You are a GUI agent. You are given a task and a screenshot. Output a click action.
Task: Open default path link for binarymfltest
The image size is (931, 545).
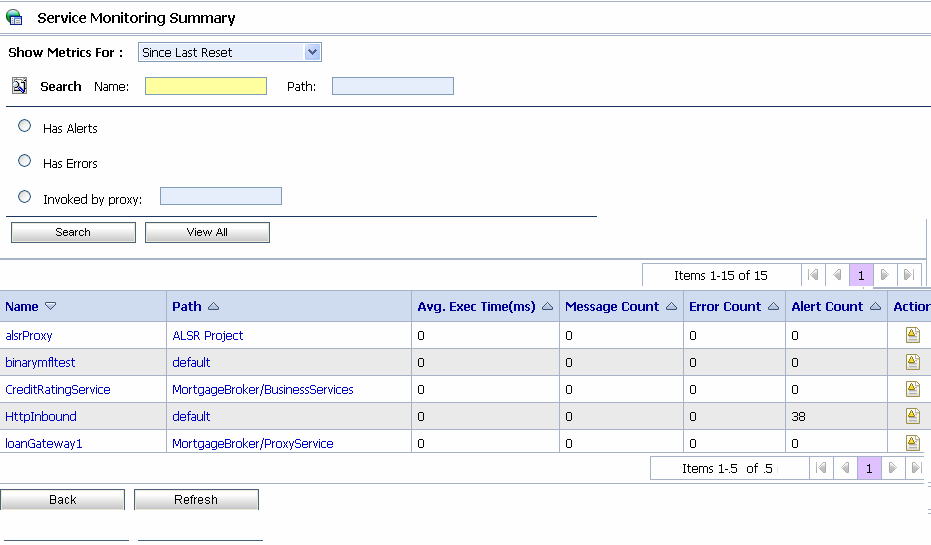(191, 362)
